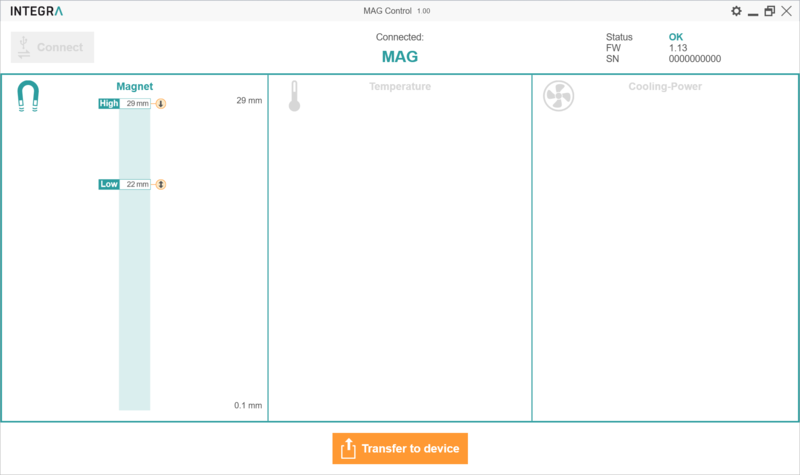Open the Cooling-Power panel heading
Viewport: 800px width, 475px height.
click(665, 86)
